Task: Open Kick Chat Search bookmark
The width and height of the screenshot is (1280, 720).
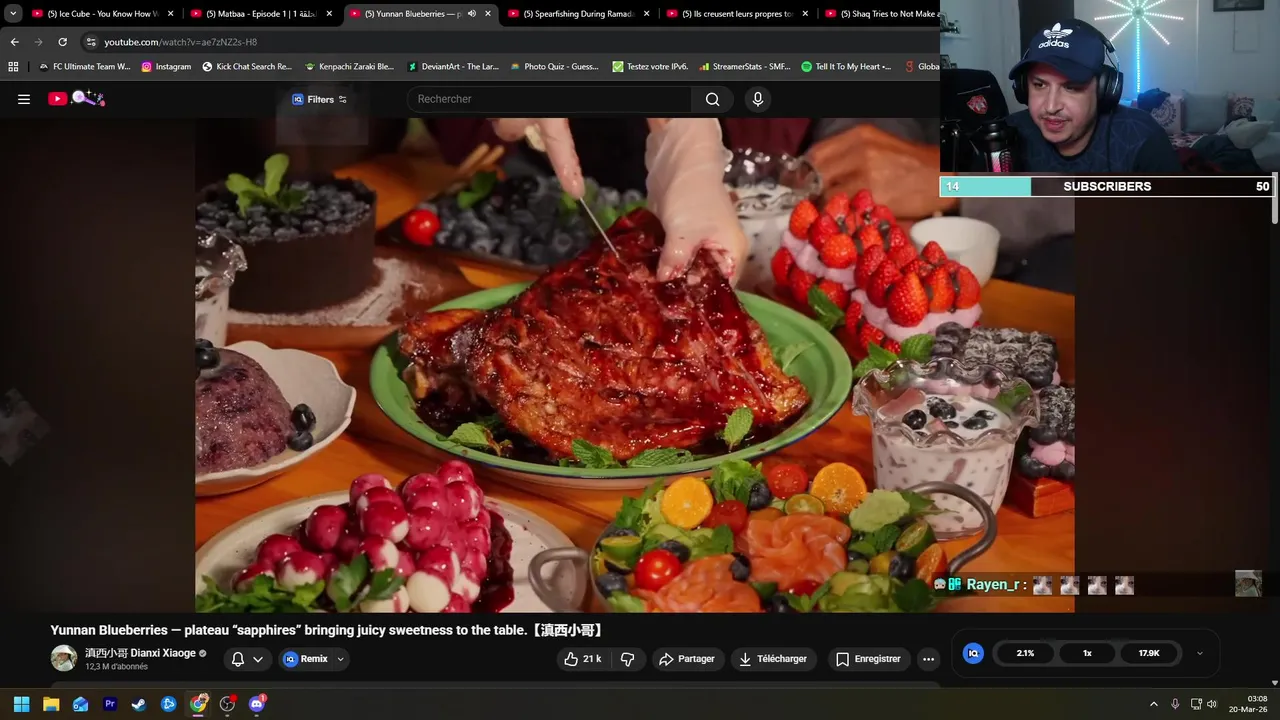Action: [x=247, y=67]
